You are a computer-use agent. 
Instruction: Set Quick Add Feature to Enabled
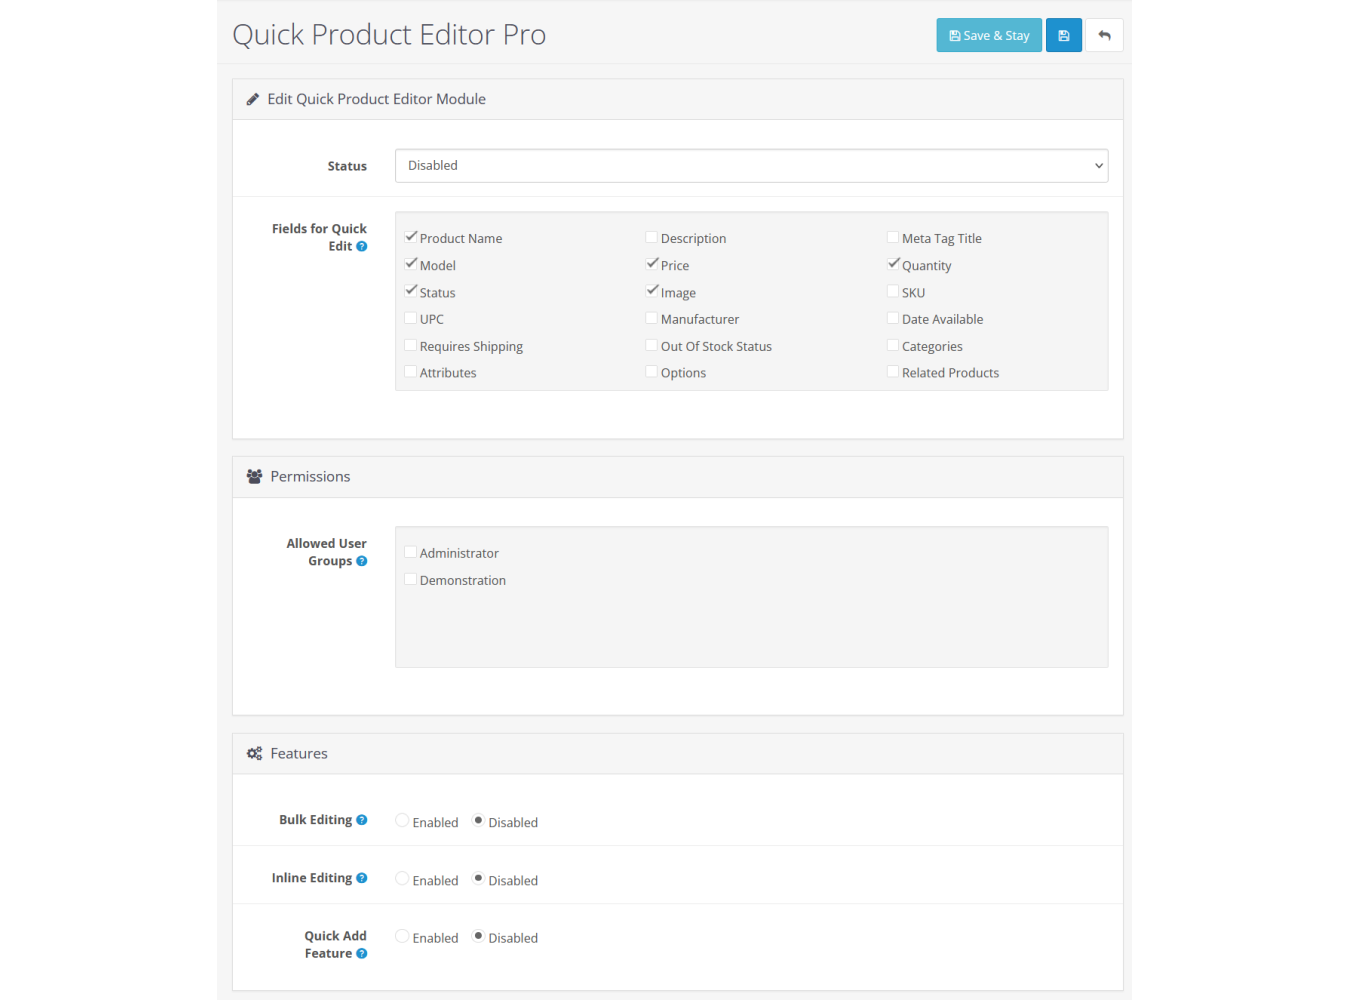402,937
